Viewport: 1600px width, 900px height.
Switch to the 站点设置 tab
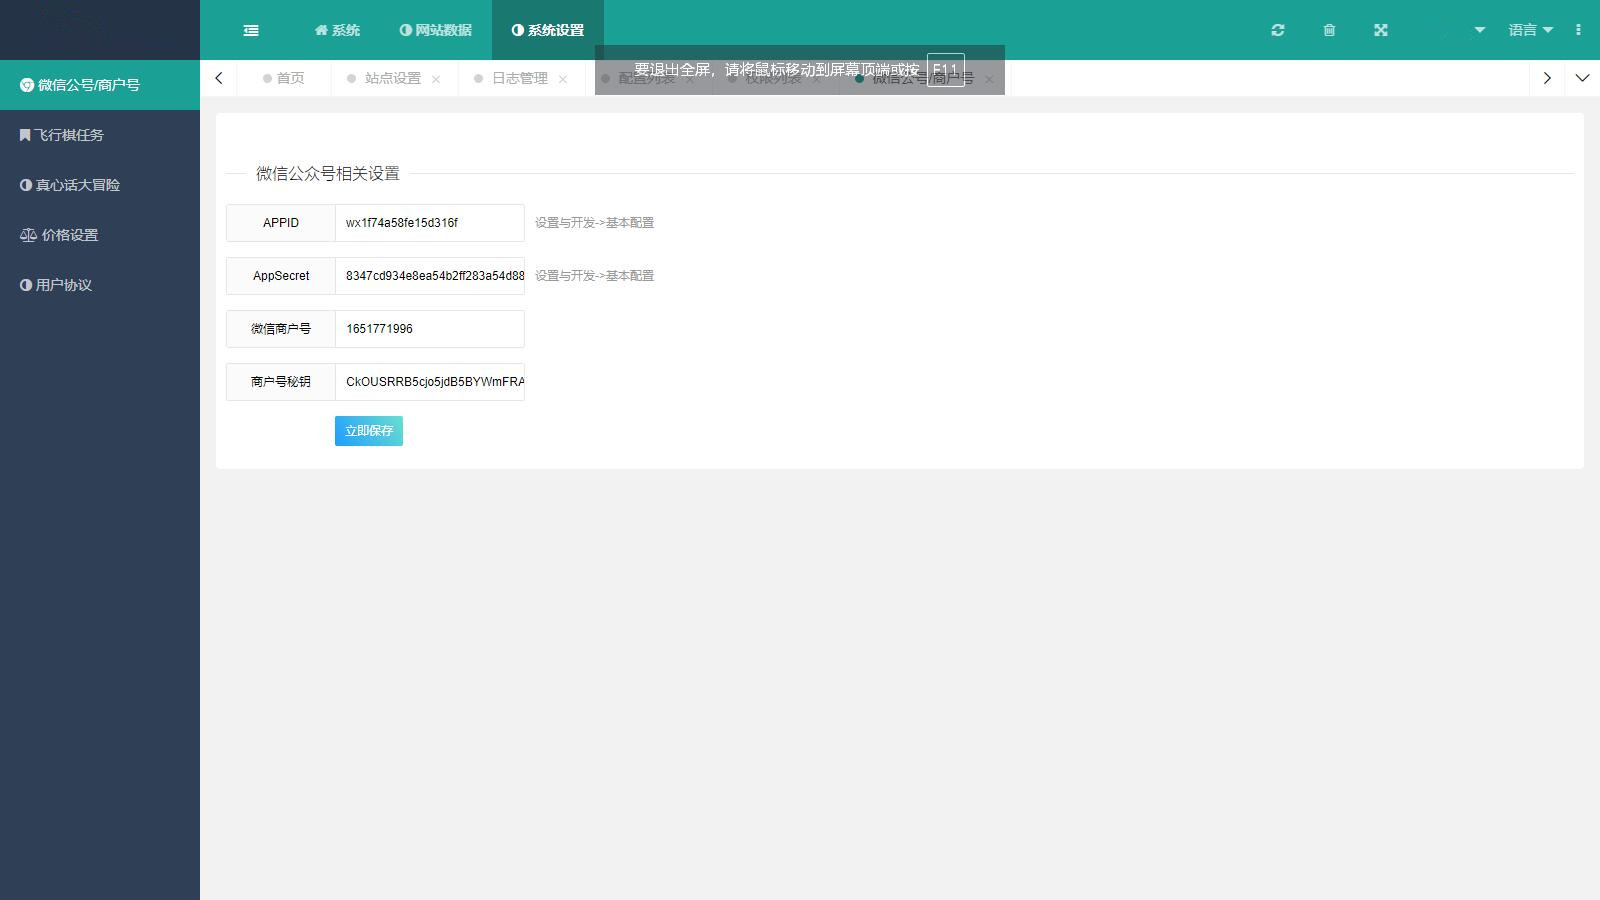392,78
